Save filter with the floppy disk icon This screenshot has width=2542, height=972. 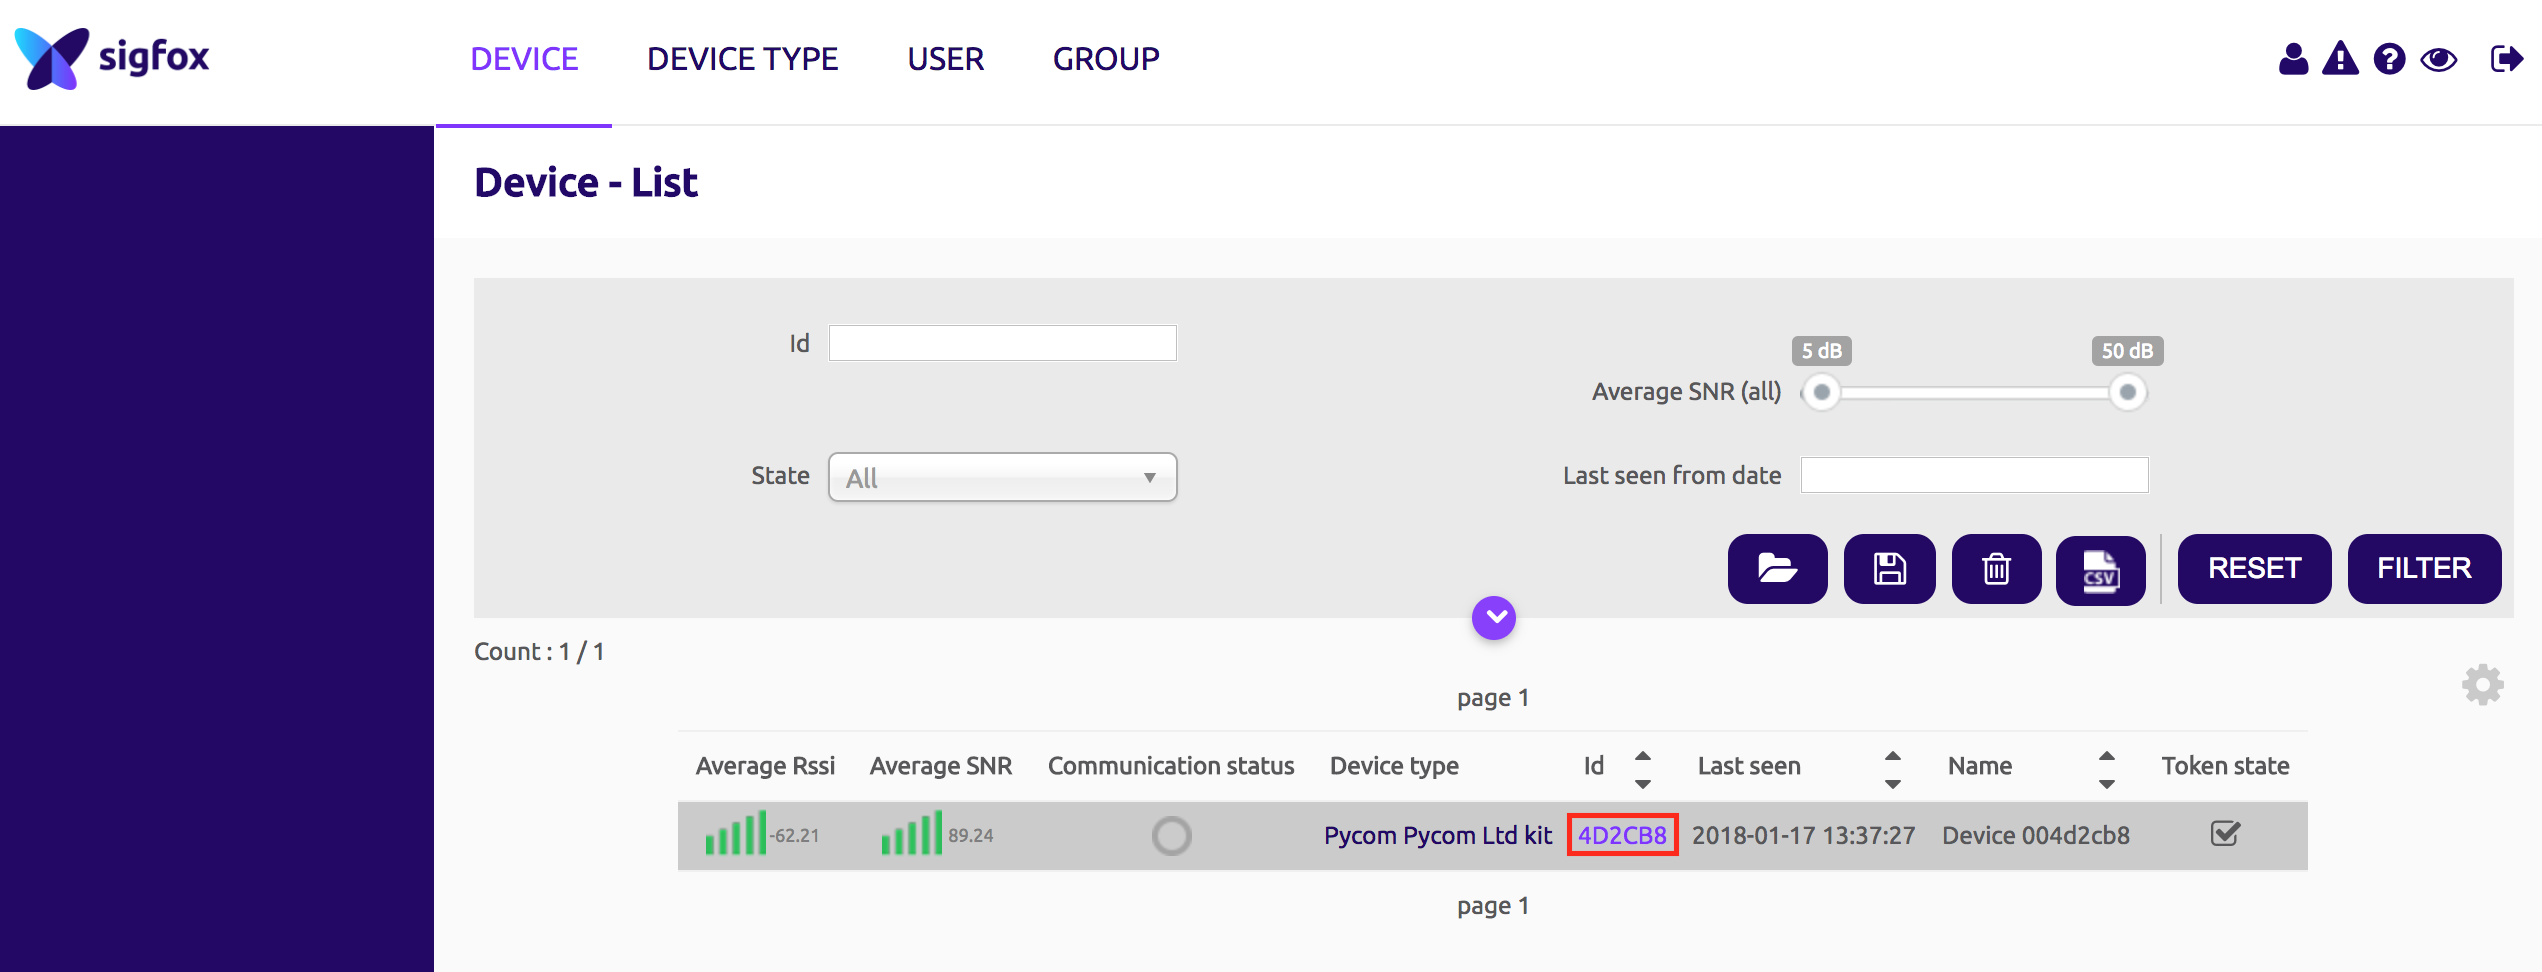(1889, 569)
